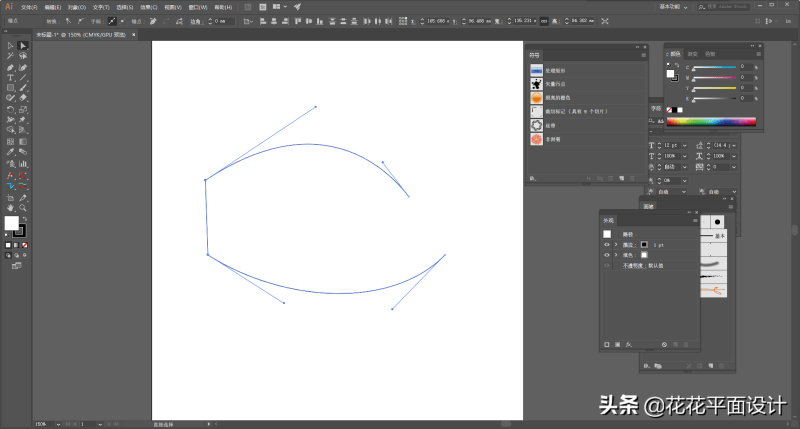Toggle visibility eye of the 不透明度 opacity row
This screenshot has width=800, height=429.
[606, 266]
